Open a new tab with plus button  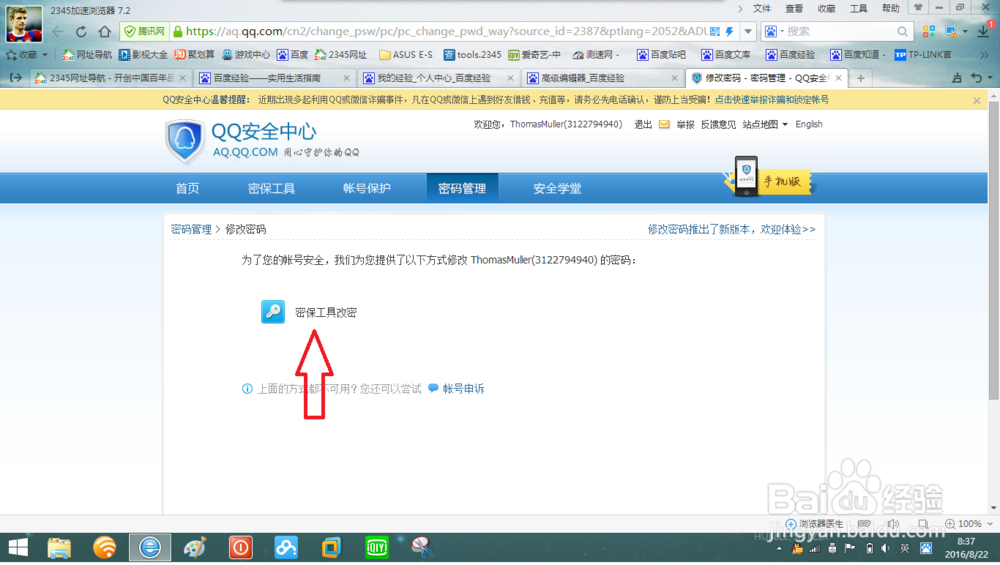(860, 78)
